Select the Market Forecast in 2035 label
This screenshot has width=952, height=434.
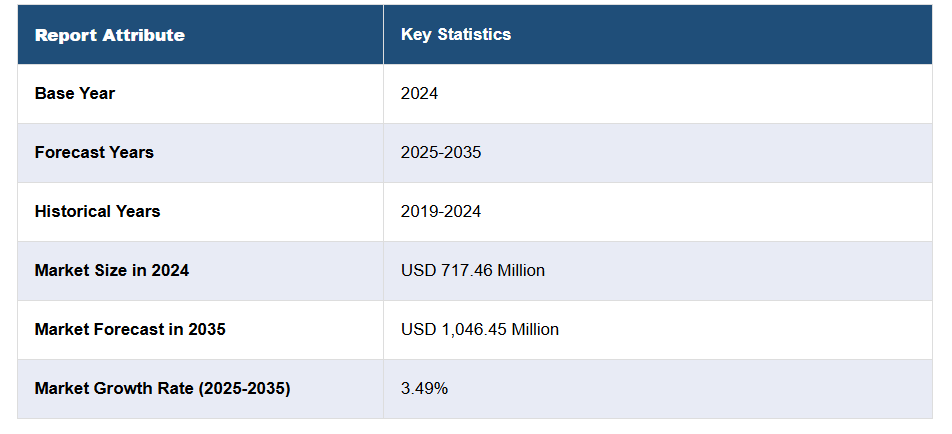tap(130, 329)
